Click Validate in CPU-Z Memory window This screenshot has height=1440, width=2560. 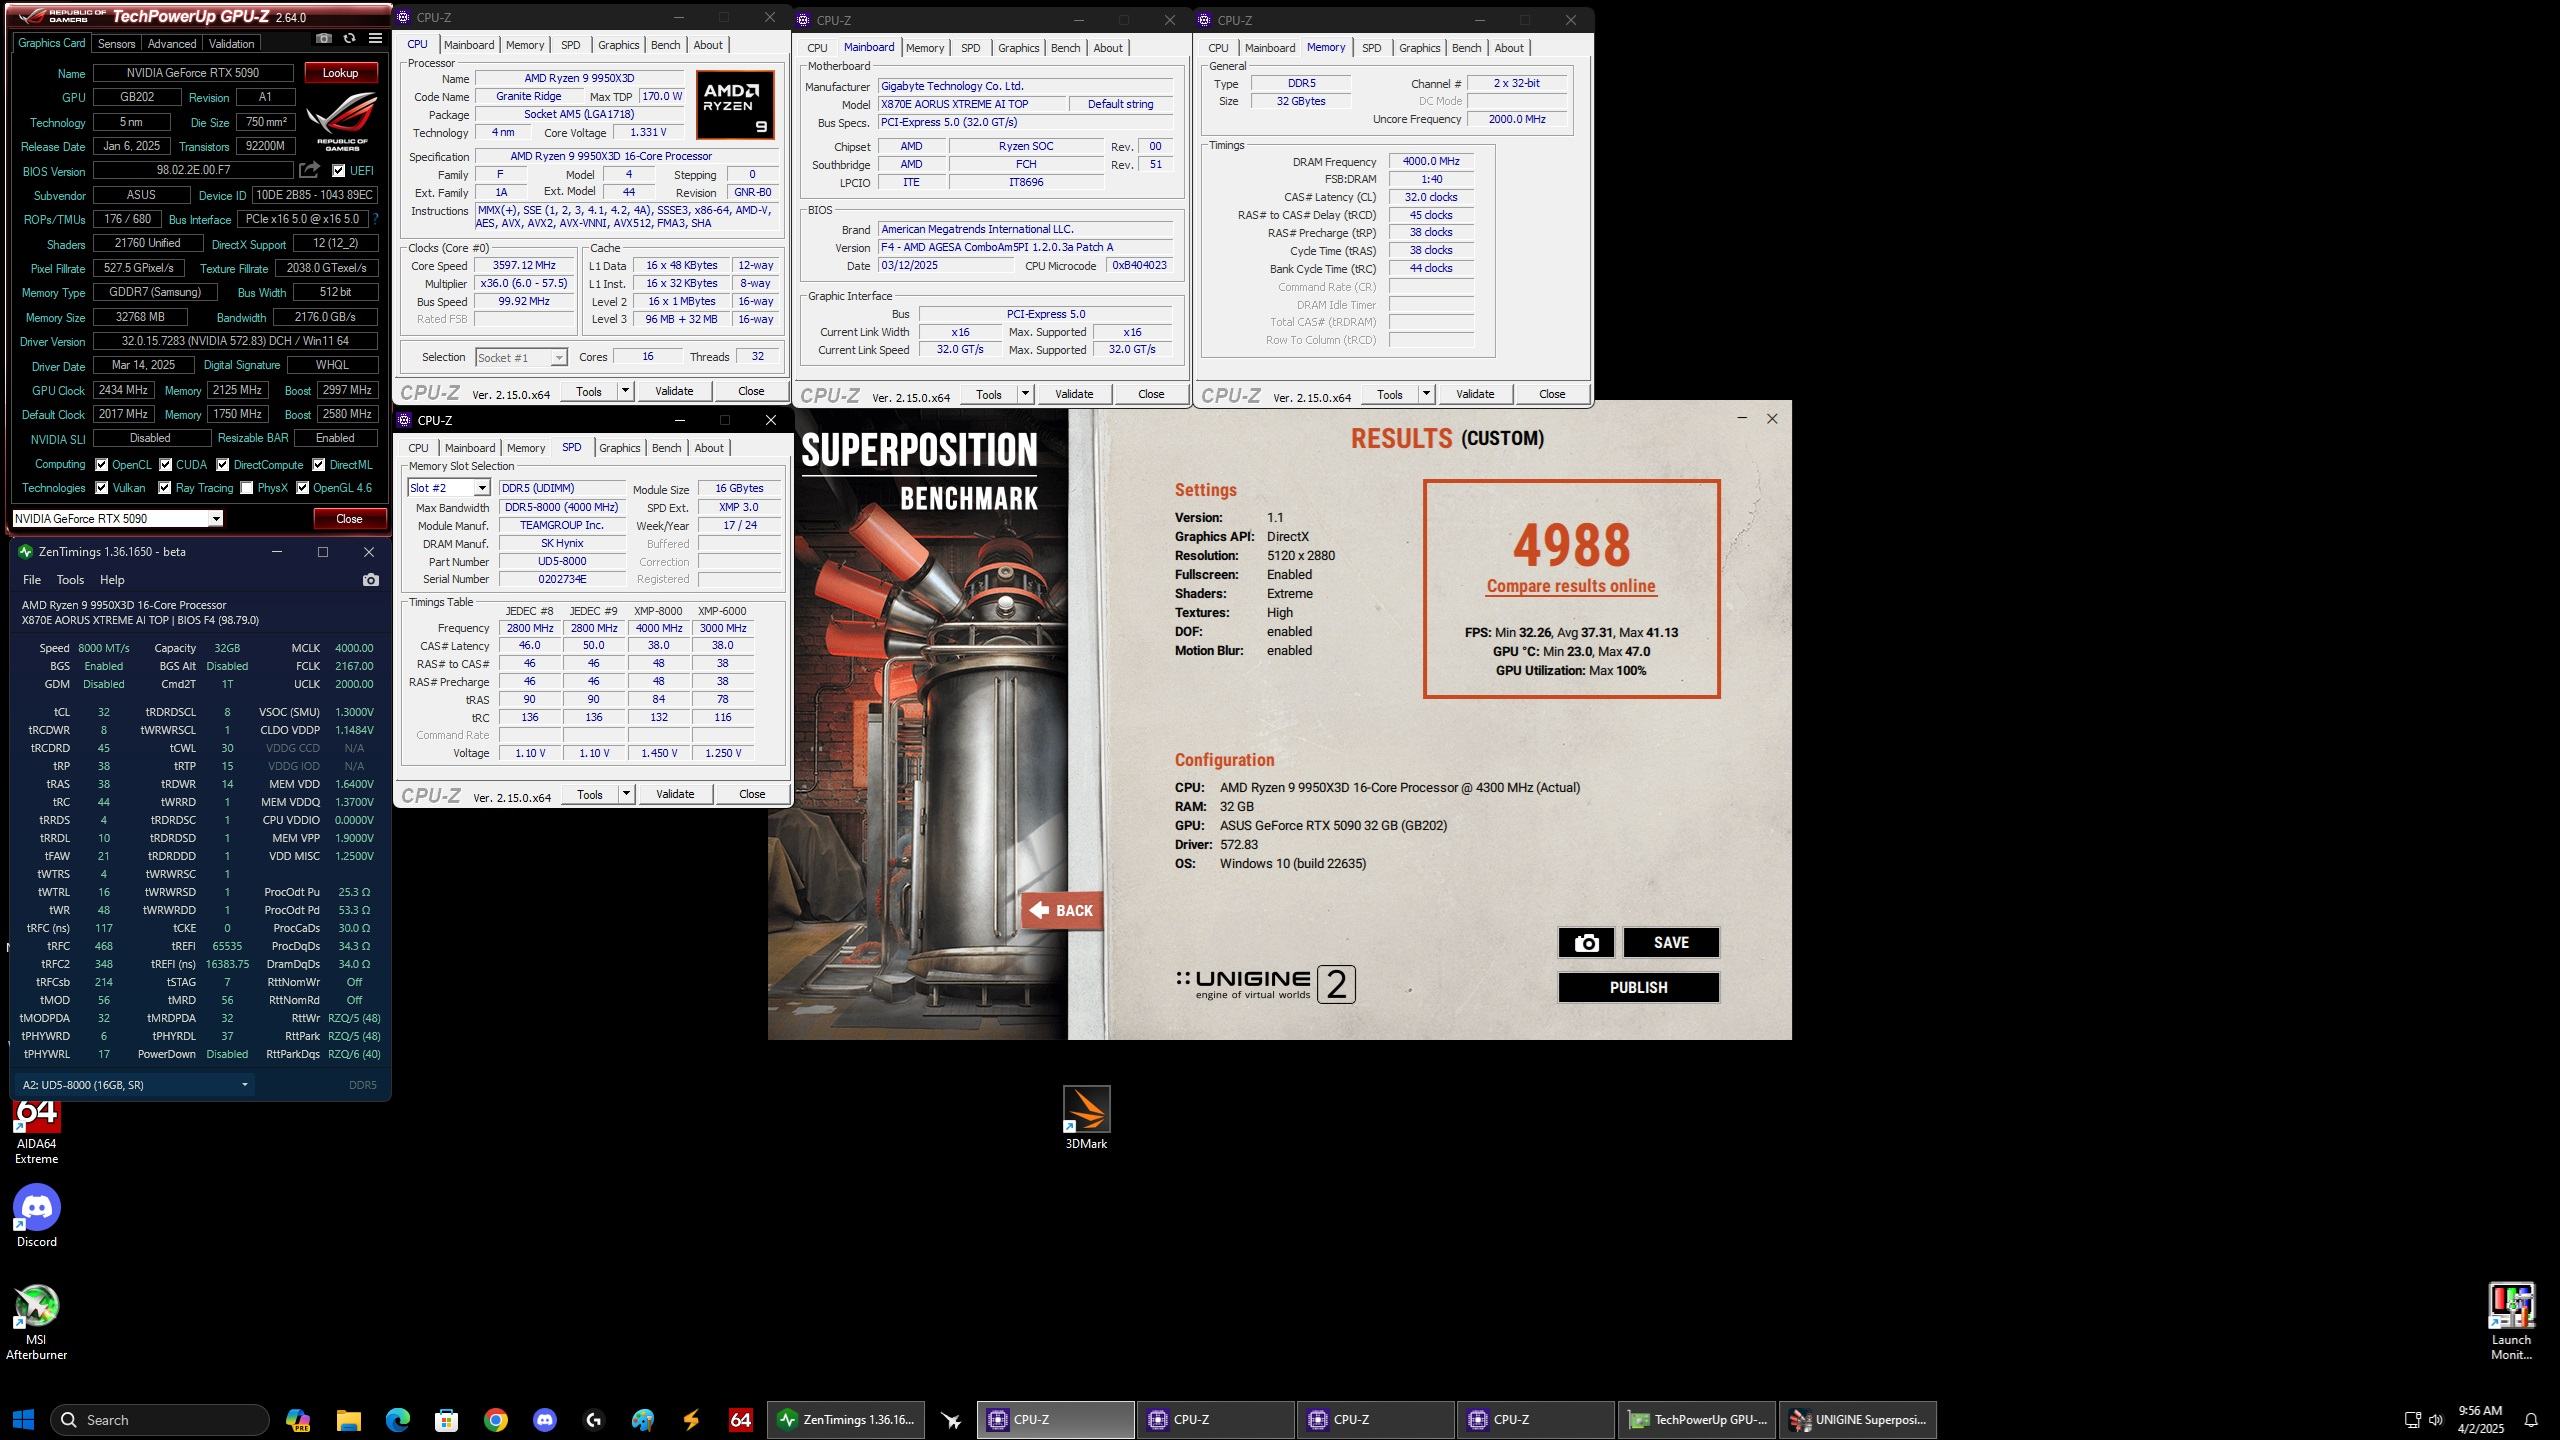click(x=1475, y=394)
